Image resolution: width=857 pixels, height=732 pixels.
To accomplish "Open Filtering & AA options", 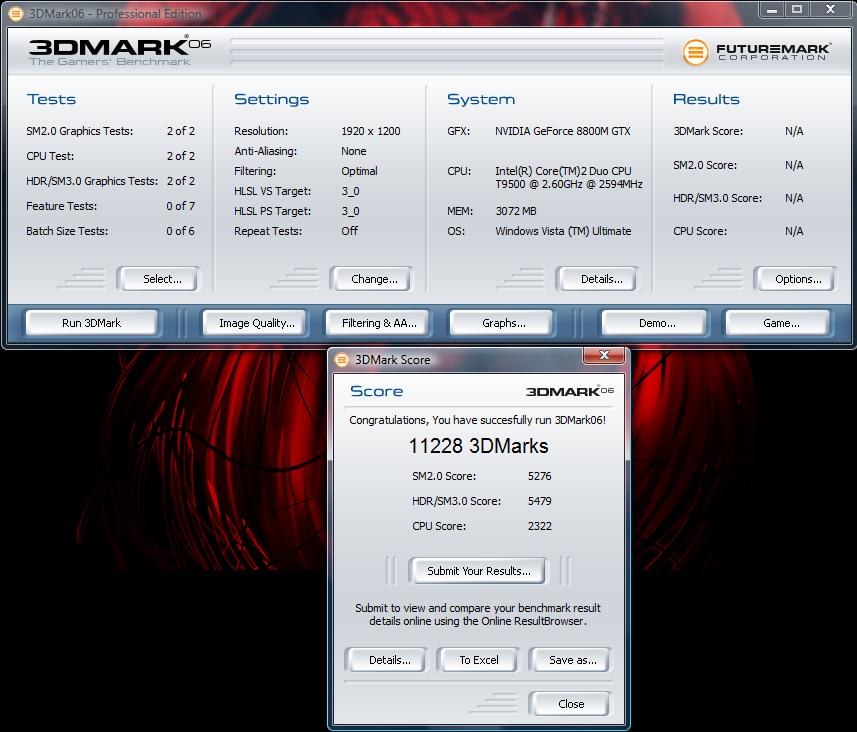I will tap(379, 323).
